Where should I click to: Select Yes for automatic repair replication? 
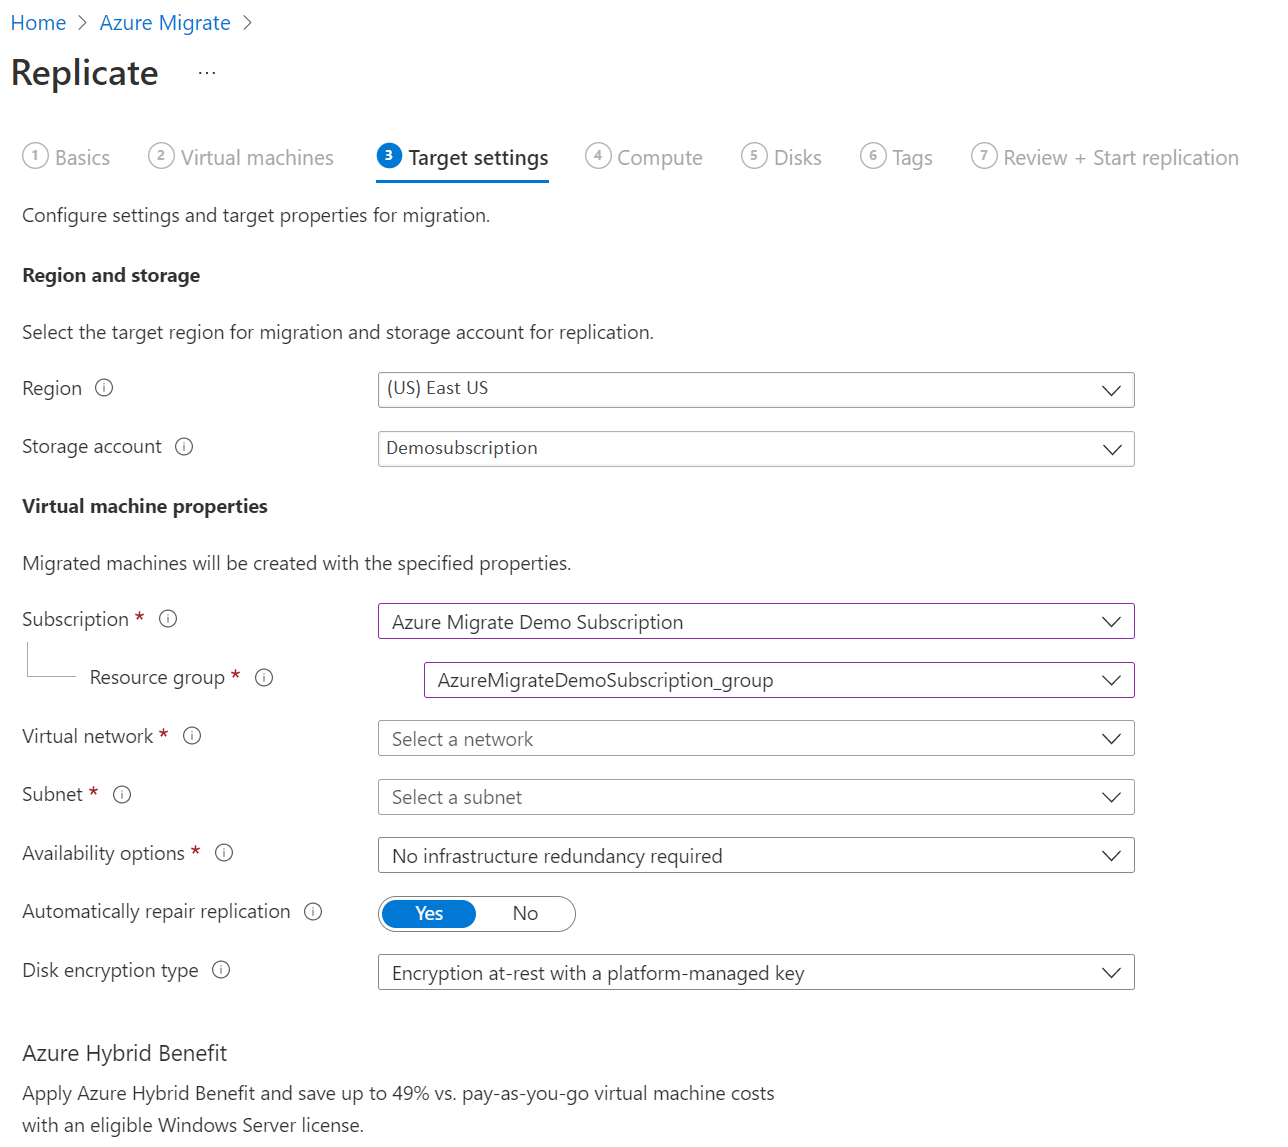click(x=429, y=914)
